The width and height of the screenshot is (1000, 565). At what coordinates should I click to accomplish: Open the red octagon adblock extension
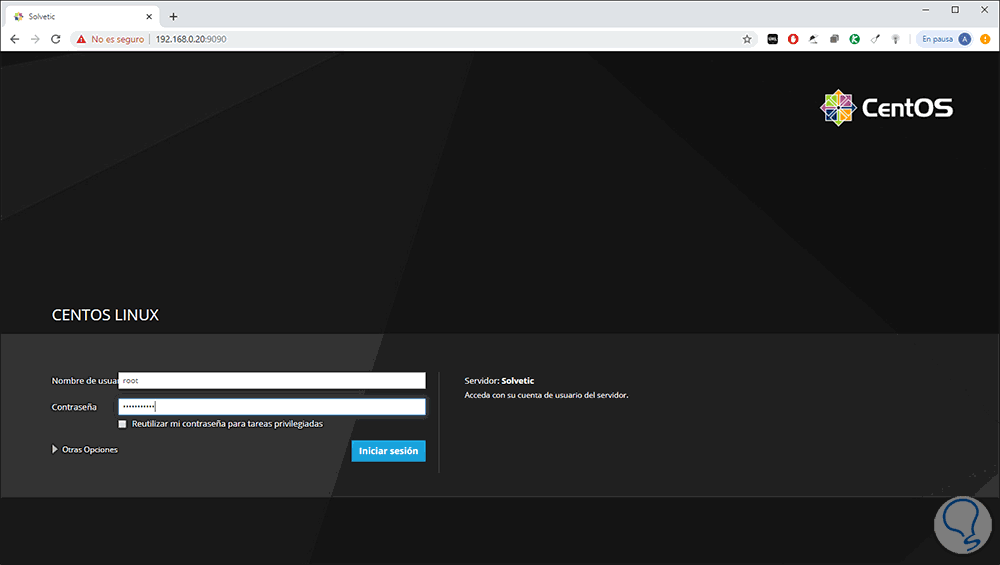793,39
